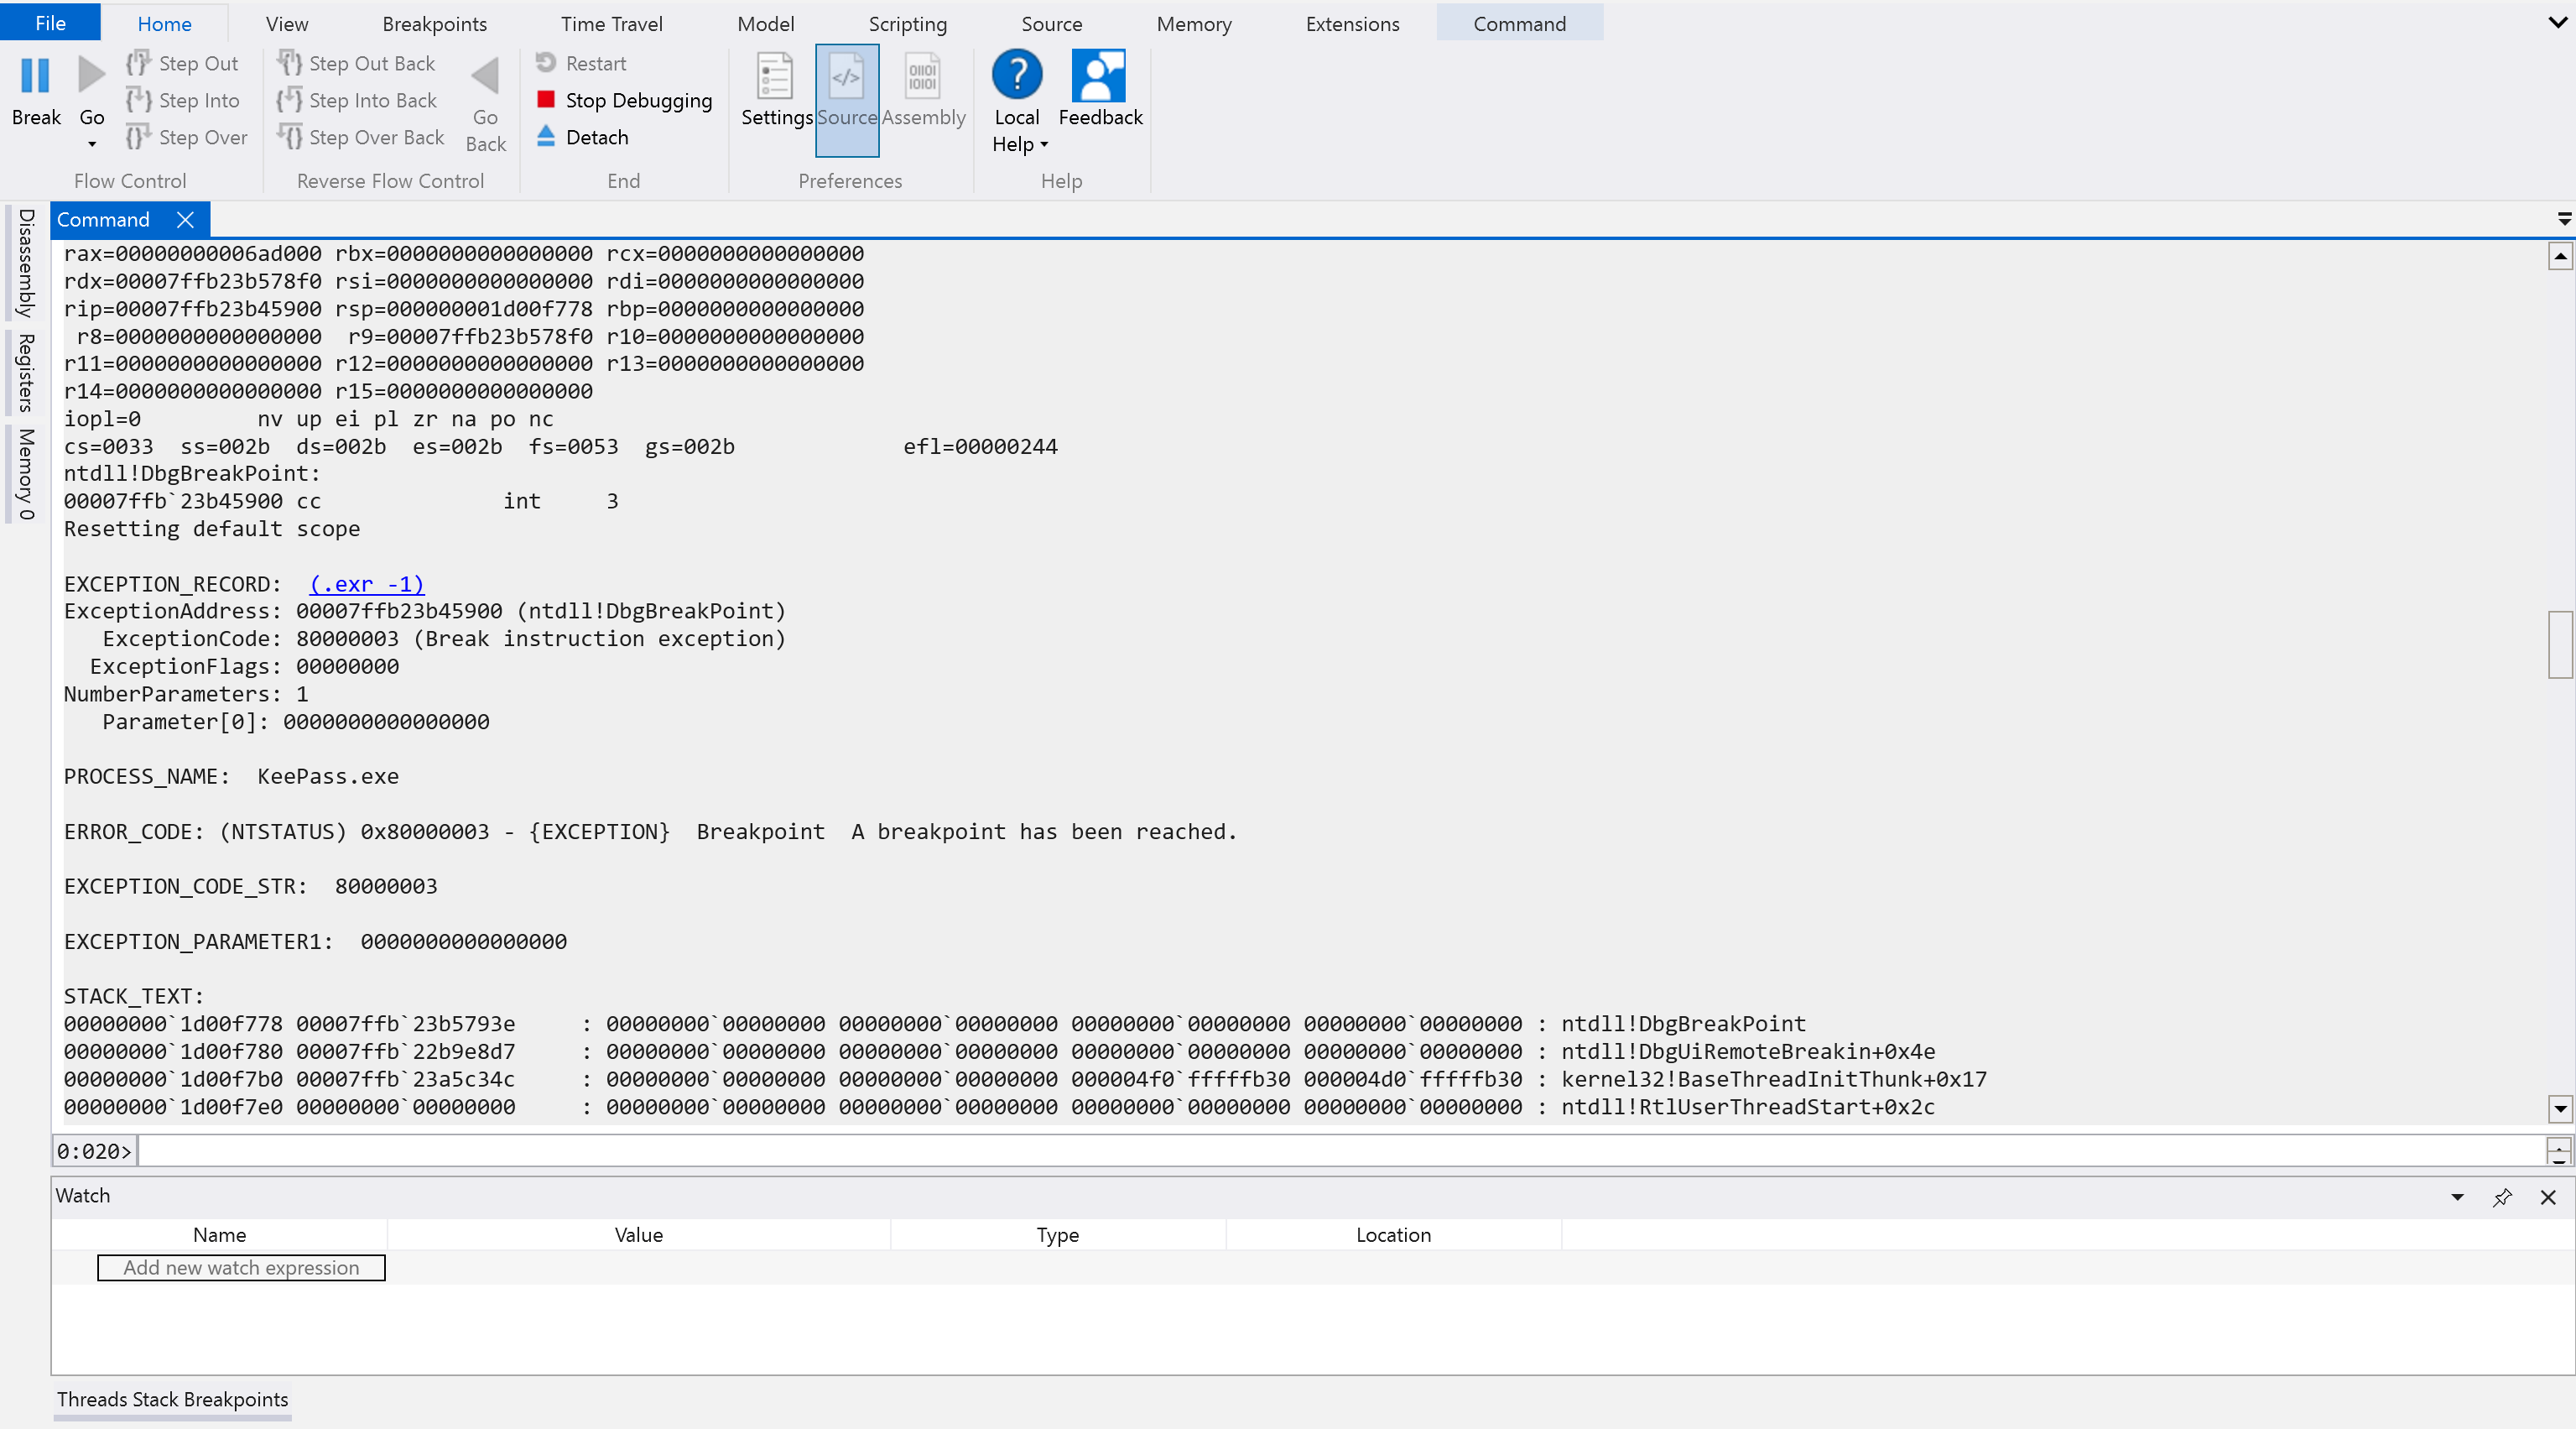The image size is (2576, 1429).
Task: Open the Registers side panel
Action: pyautogui.click(x=27, y=372)
